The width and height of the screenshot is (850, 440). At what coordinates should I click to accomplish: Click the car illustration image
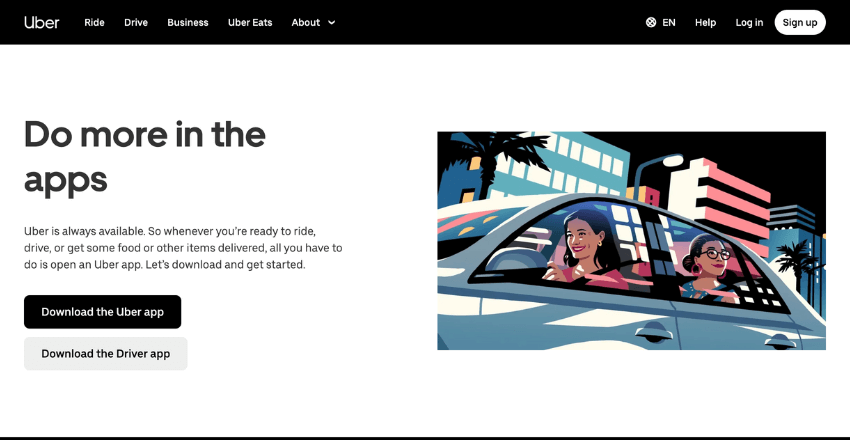[x=632, y=241]
